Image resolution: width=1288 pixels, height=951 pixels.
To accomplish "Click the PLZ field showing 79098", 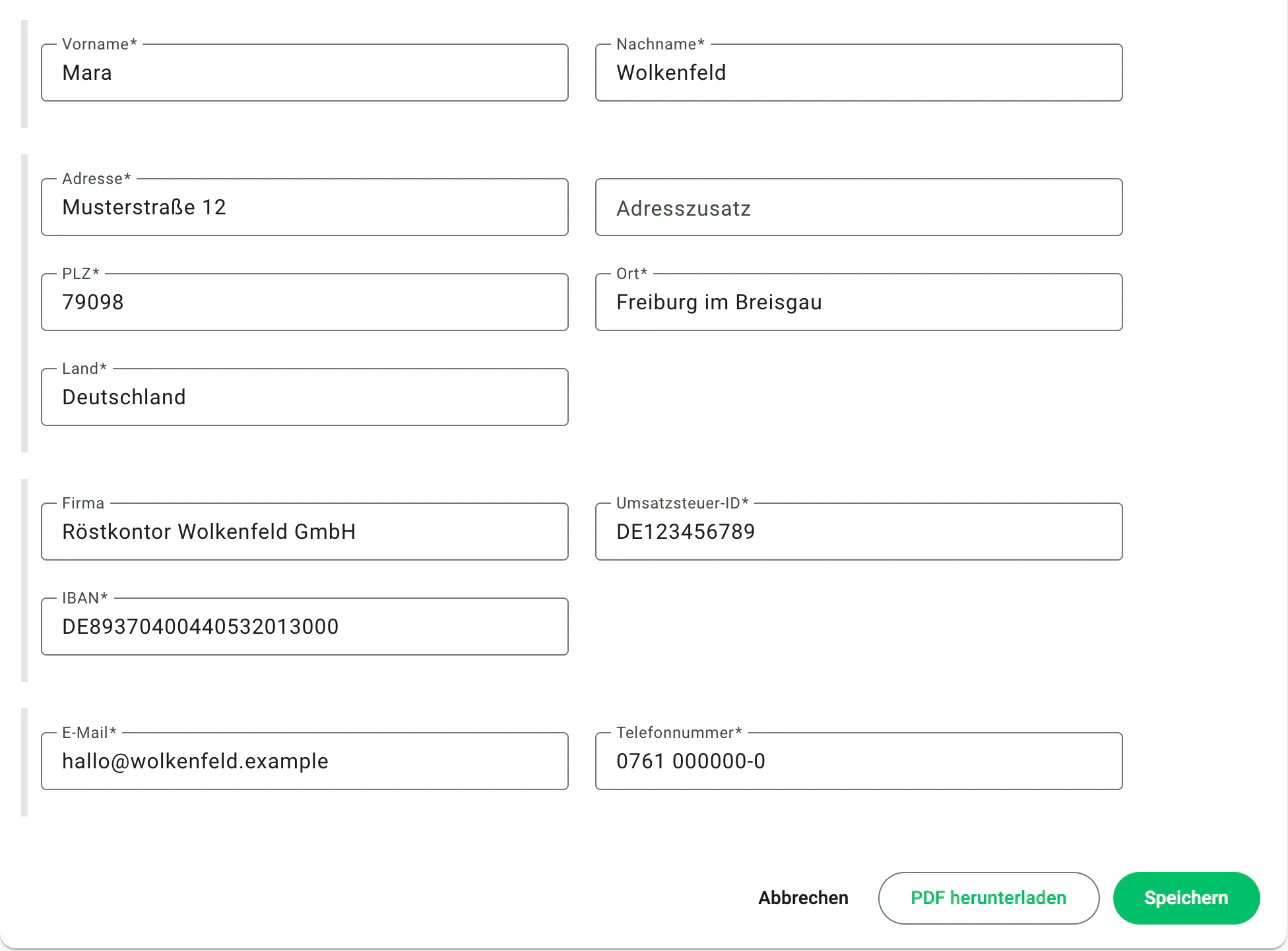I will [305, 302].
